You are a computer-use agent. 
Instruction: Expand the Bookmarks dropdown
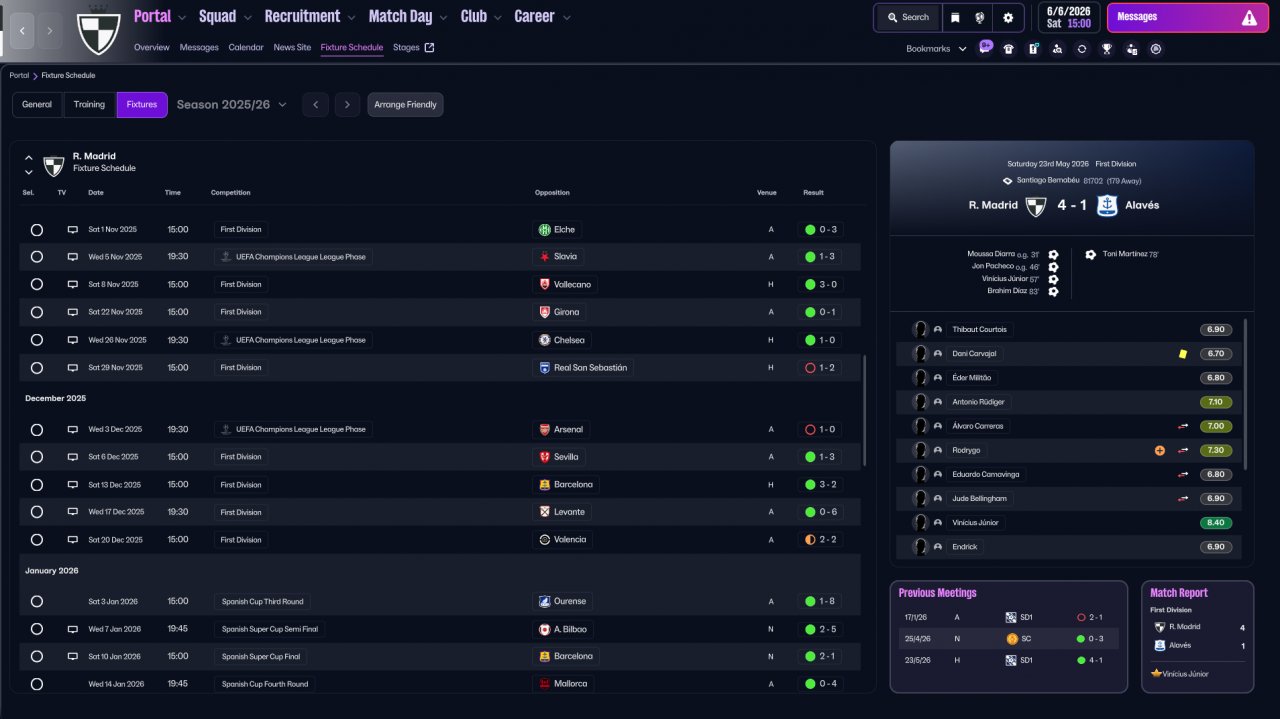coord(936,48)
